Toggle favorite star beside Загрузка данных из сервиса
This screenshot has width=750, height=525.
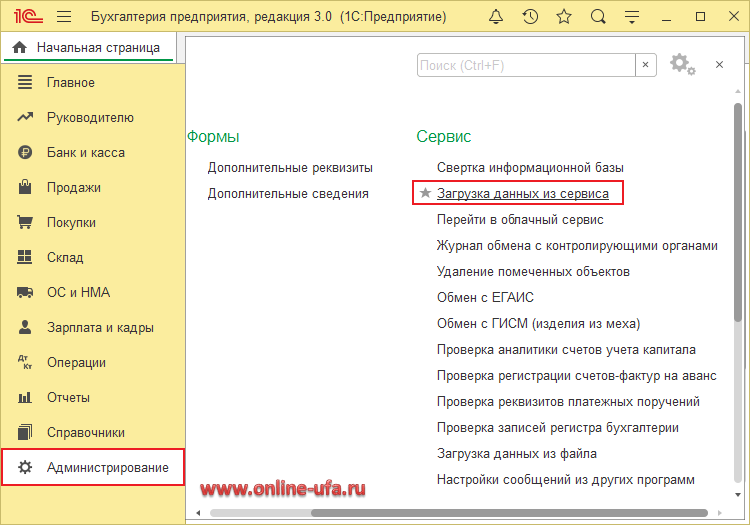[425, 193]
